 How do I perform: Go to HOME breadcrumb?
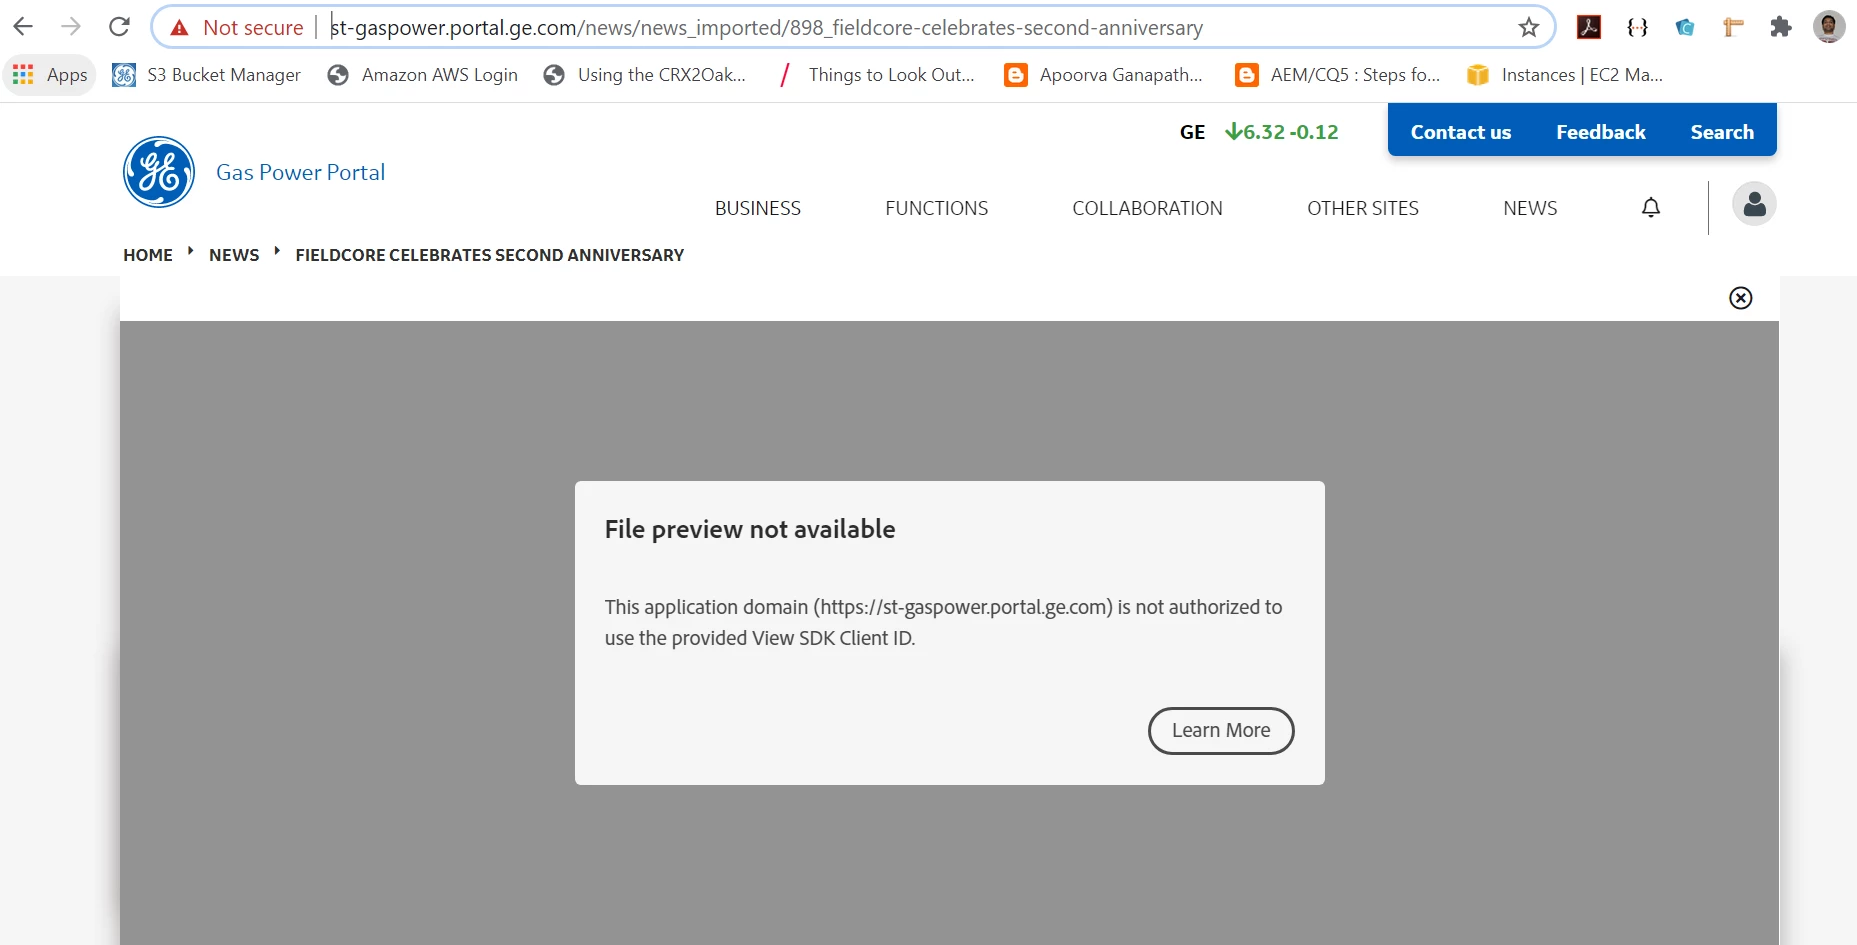pyautogui.click(x=148, y=255)
